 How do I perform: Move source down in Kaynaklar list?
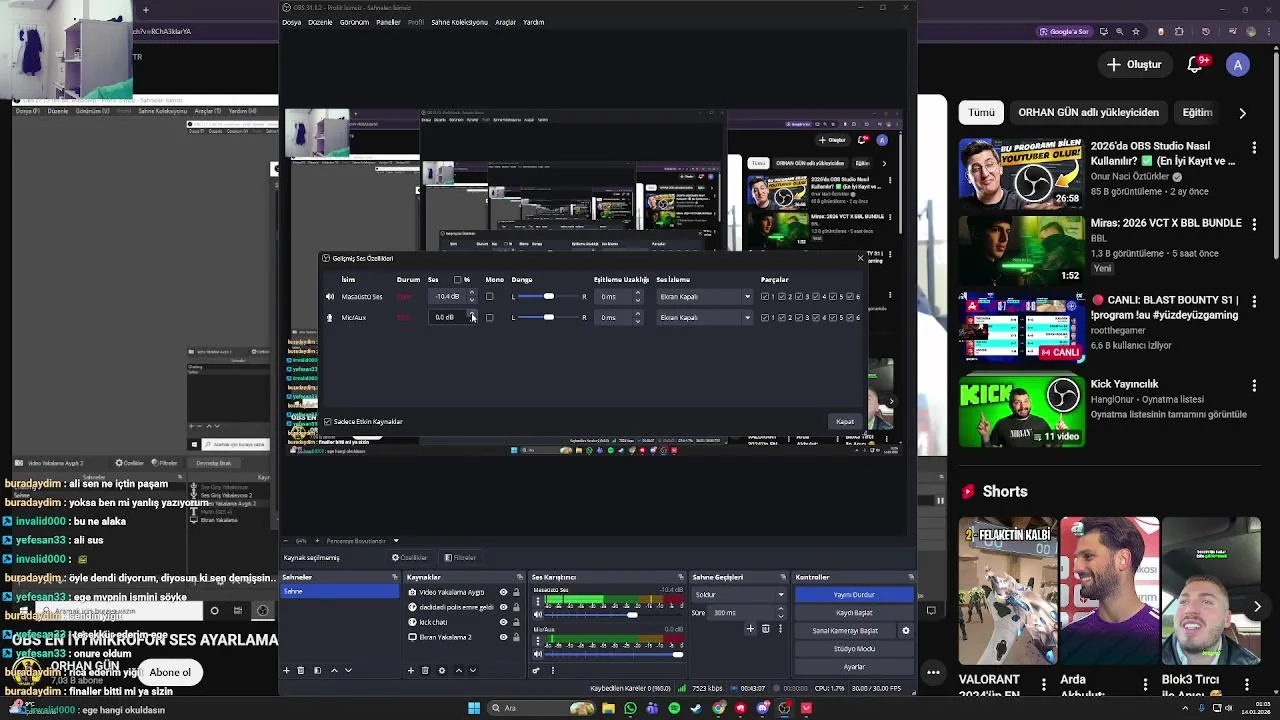pos(473,670)
